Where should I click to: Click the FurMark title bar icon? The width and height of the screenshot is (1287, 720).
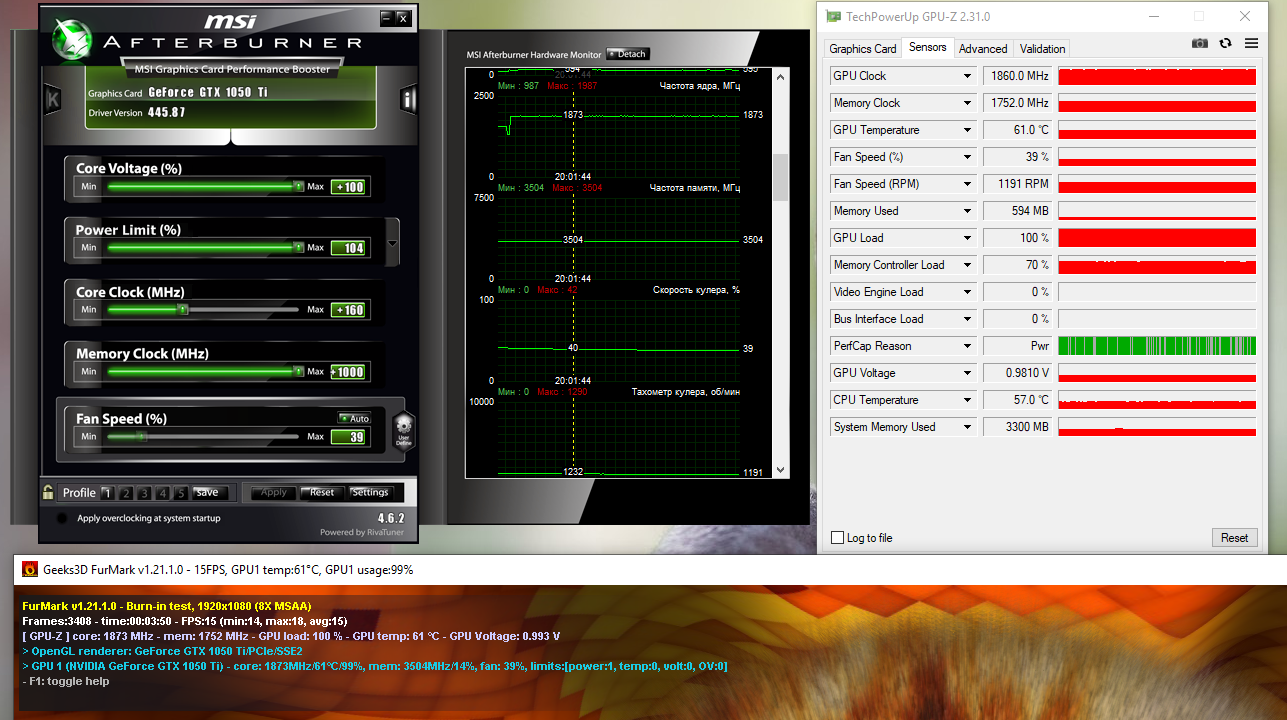tap(30, 569)
